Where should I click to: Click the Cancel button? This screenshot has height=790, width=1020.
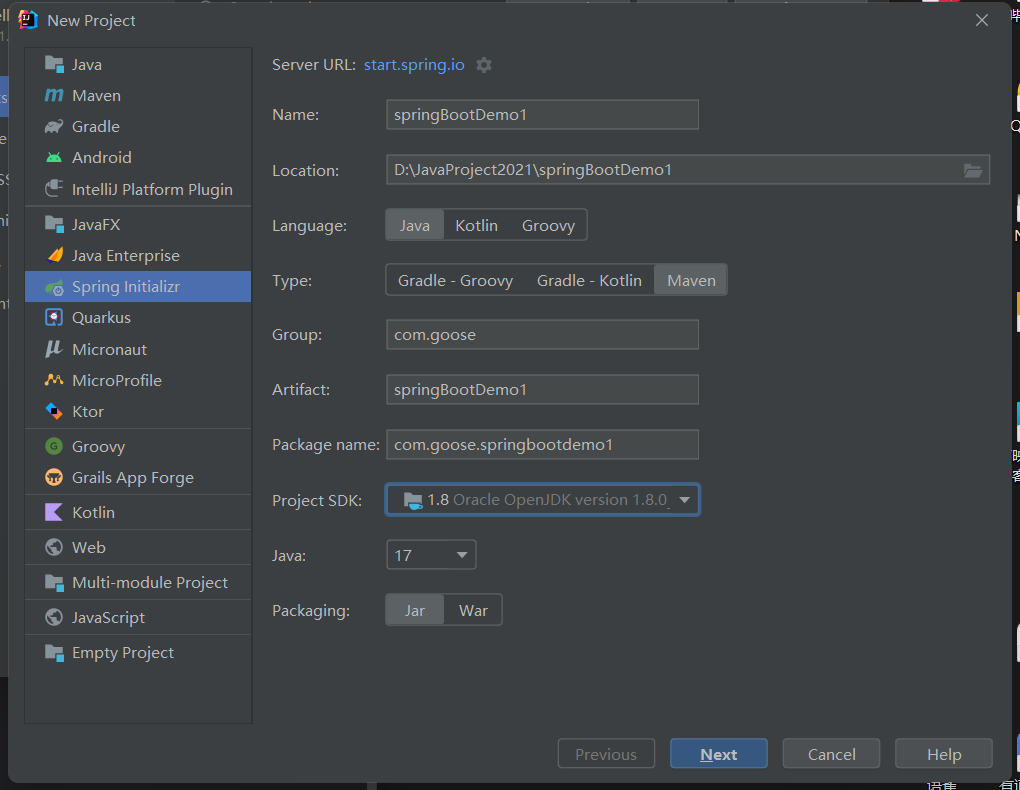pyautogui.click(x=831, y=754)
